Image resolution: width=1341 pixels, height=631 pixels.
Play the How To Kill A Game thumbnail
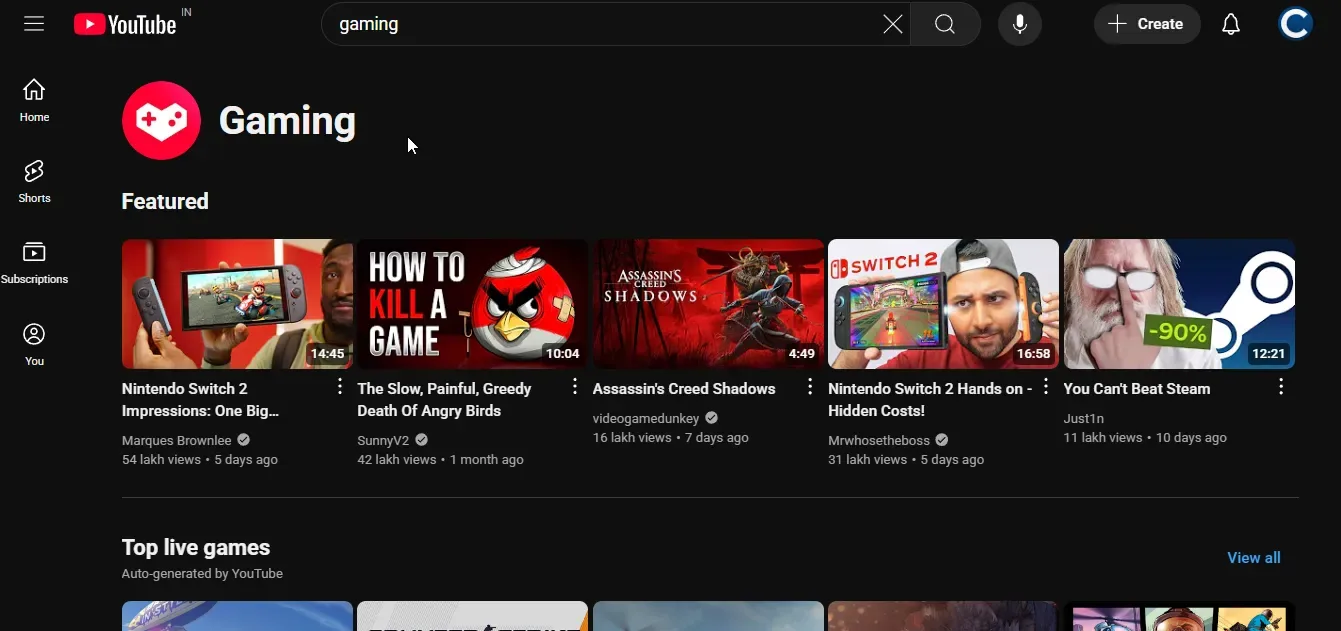(472, 304)
